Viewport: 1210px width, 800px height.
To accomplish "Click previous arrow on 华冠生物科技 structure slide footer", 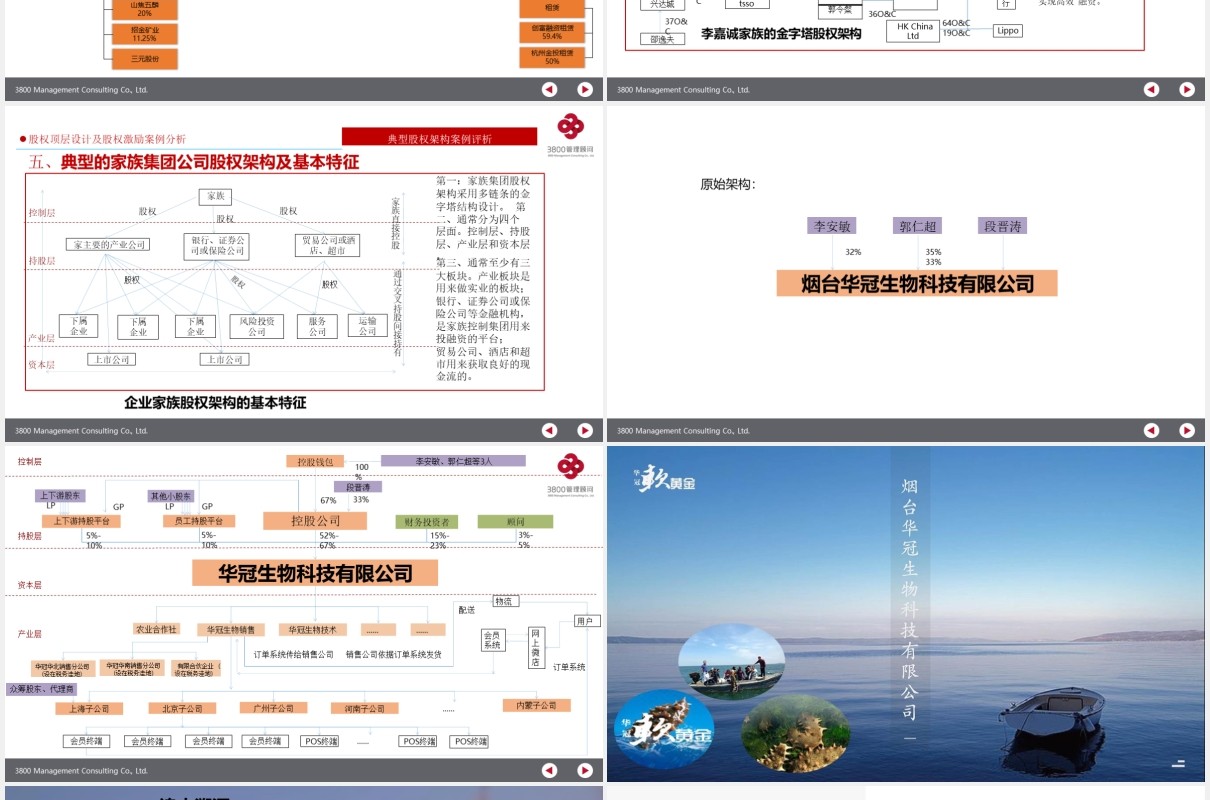I will 549,770.
